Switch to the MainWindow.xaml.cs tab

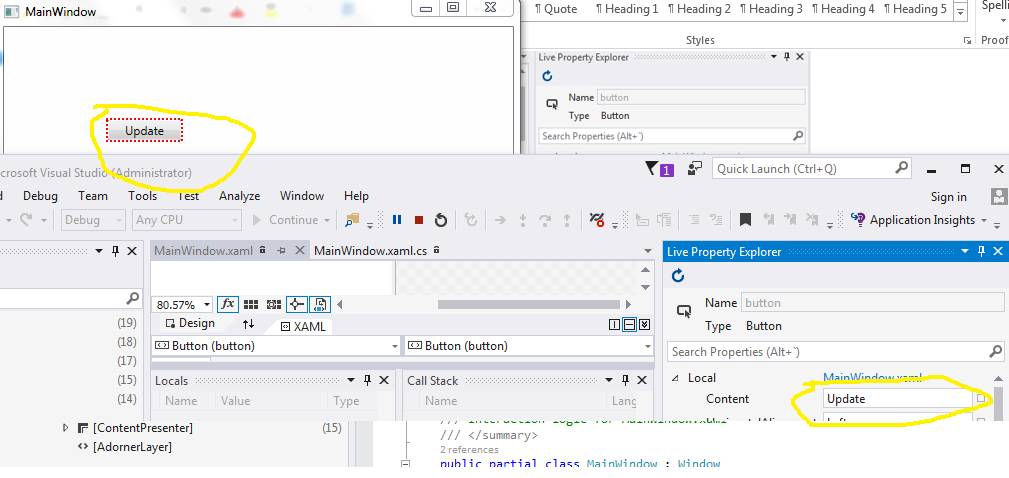(x=370, y=251)
